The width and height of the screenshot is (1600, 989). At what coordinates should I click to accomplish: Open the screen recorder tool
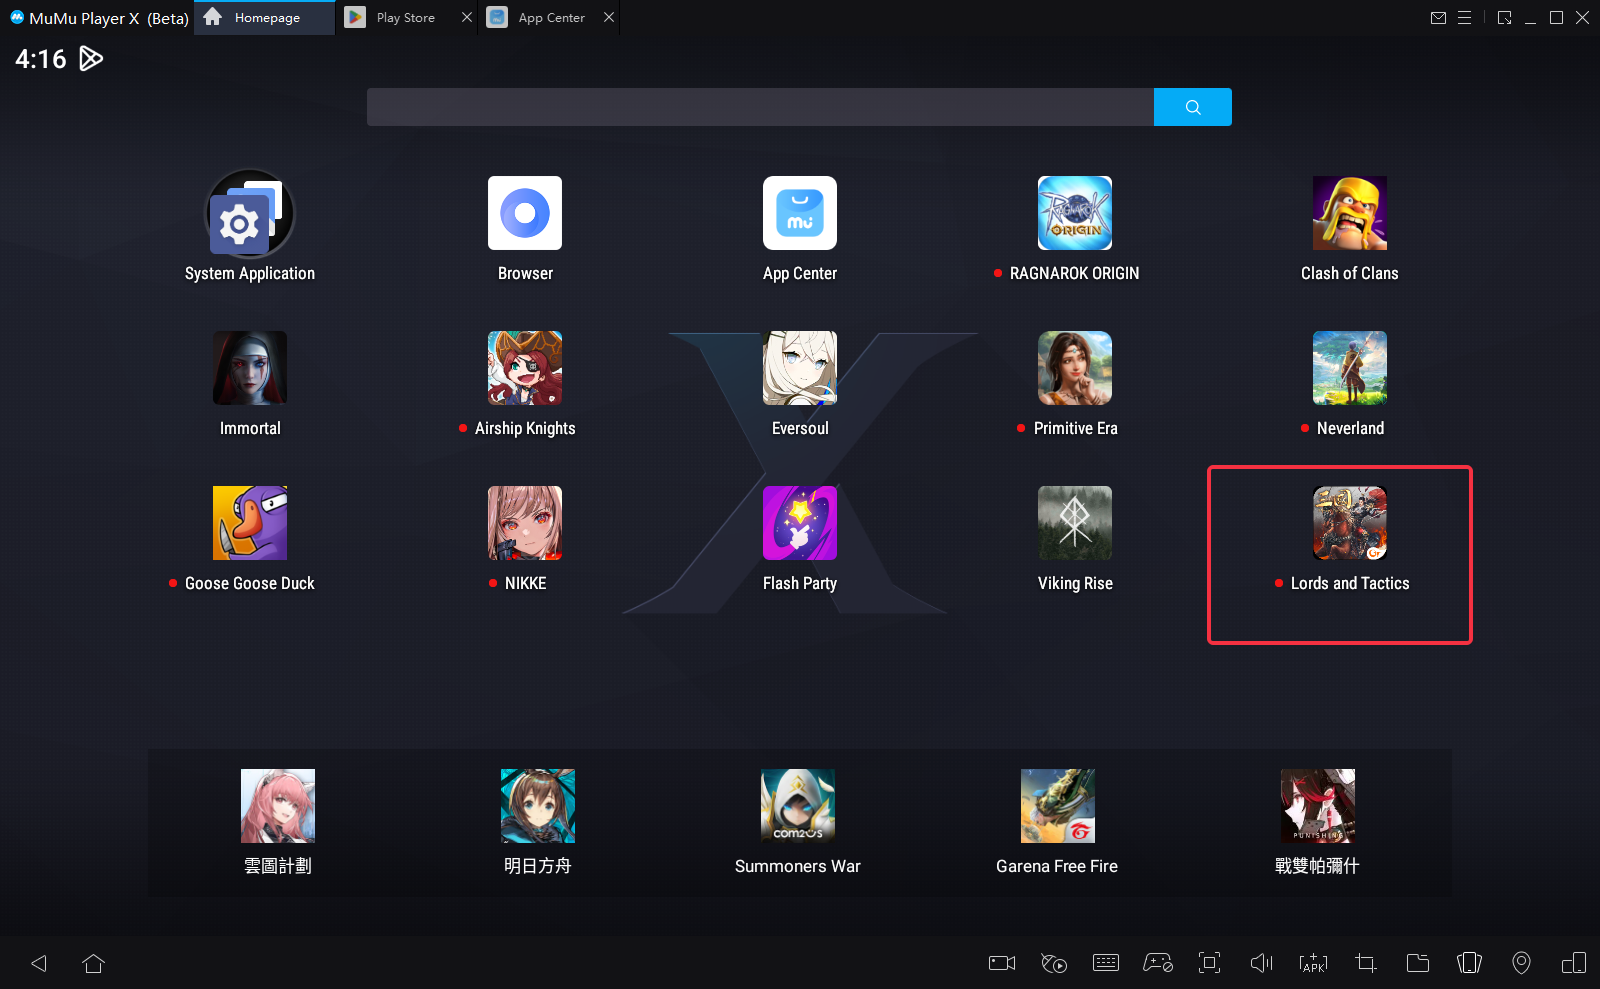pos(1002,963)
